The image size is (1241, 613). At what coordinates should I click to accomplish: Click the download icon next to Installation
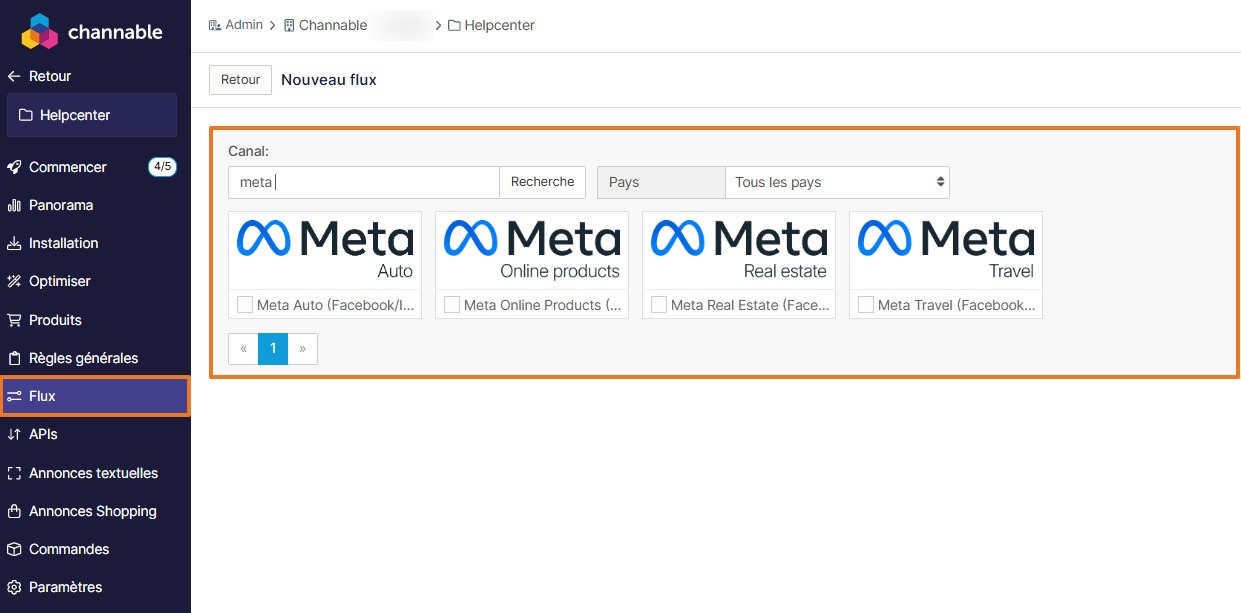pyautogui.click(x=14, y=243)
